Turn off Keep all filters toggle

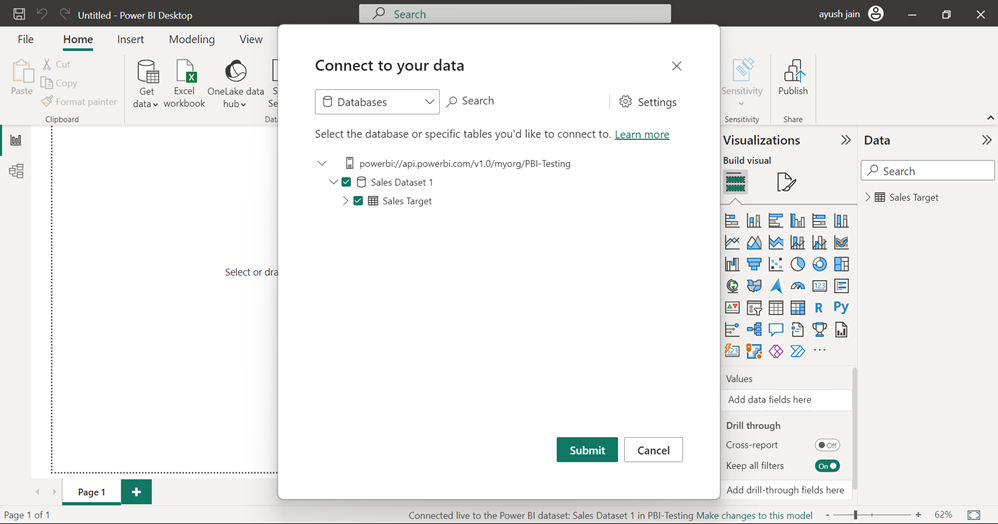[827, 466]
